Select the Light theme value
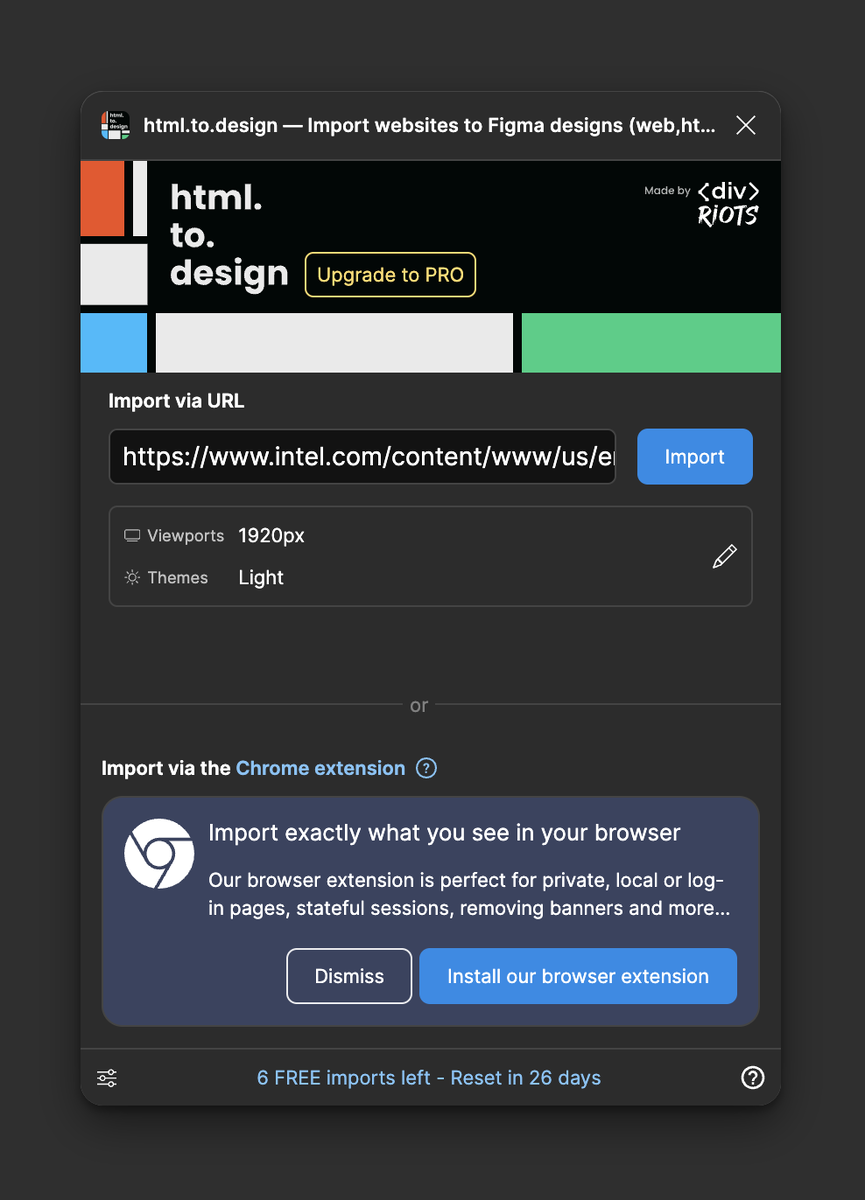Screen dimensions: 865x1200 (261, 578)
